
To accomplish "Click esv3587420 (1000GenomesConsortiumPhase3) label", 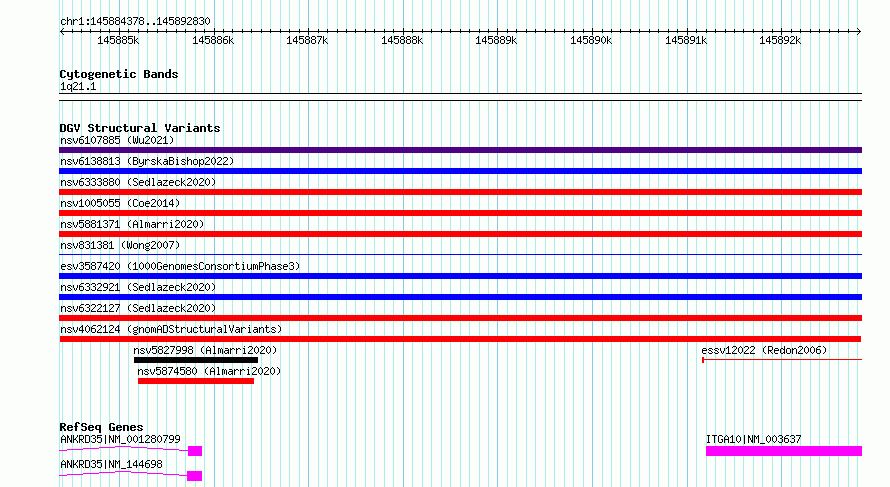I will (x=180, y=266).
